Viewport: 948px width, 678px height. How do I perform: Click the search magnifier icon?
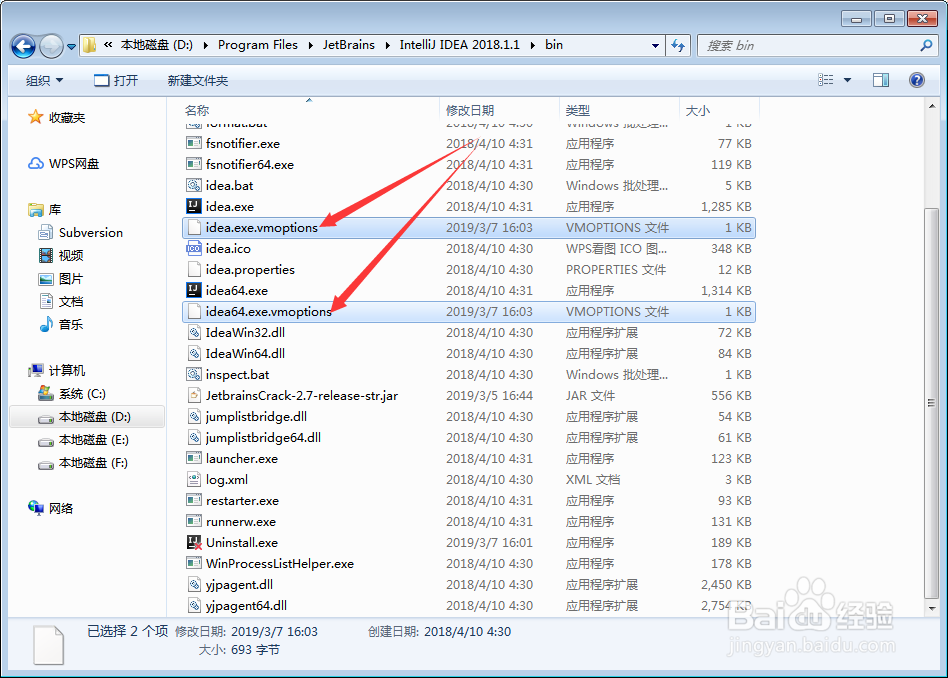click(x=926, y=45)
